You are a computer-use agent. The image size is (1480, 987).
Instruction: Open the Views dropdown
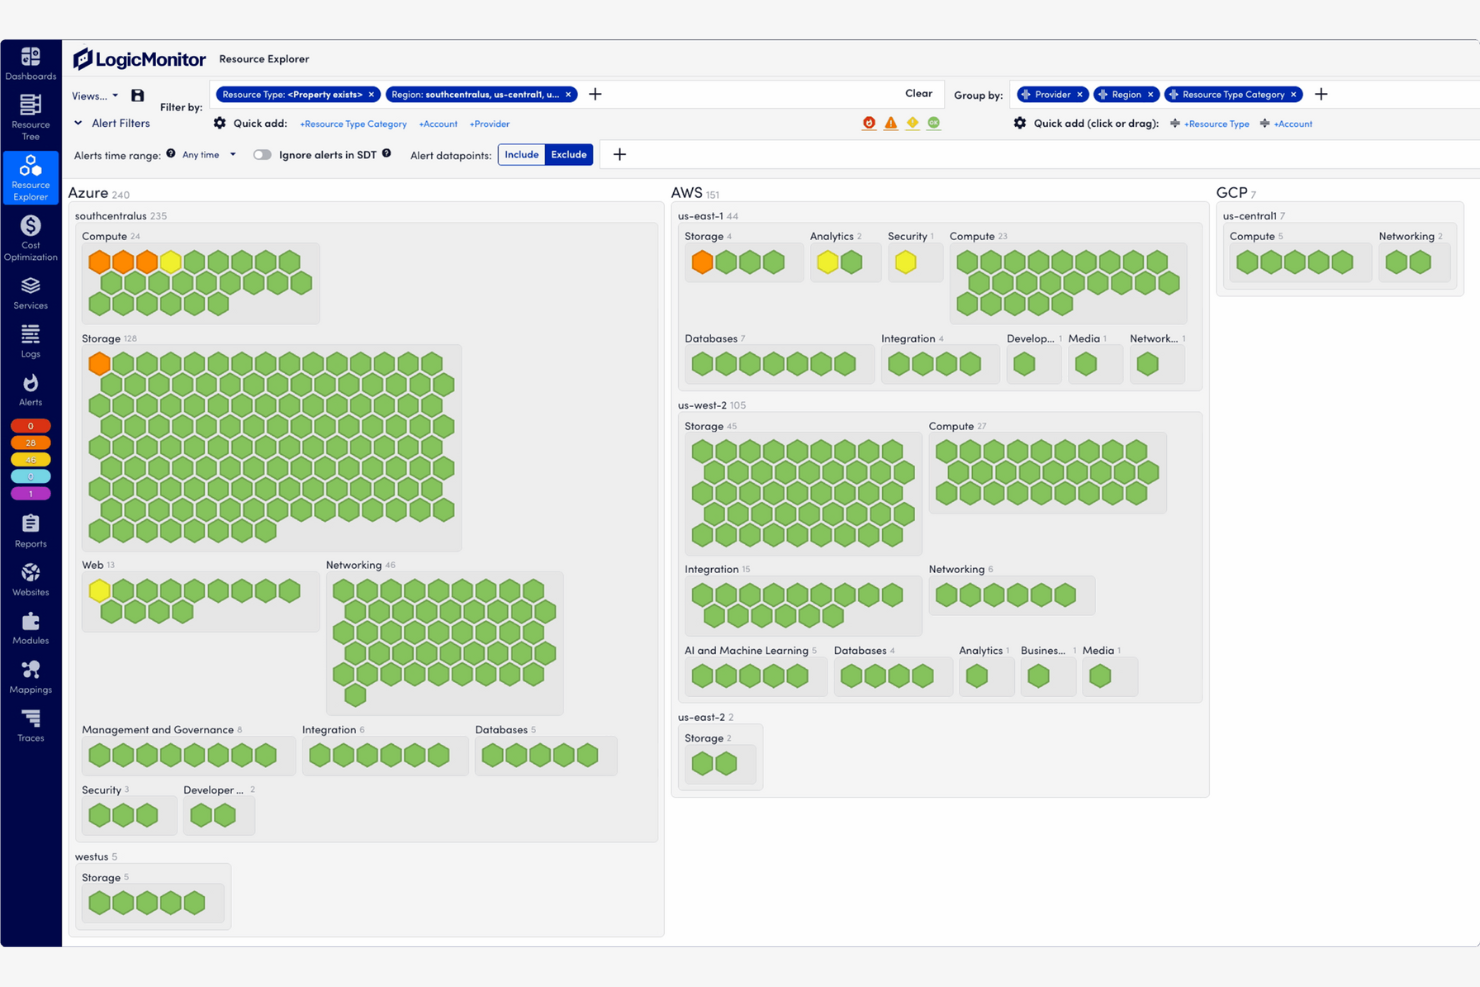click(x=95, y=96)
